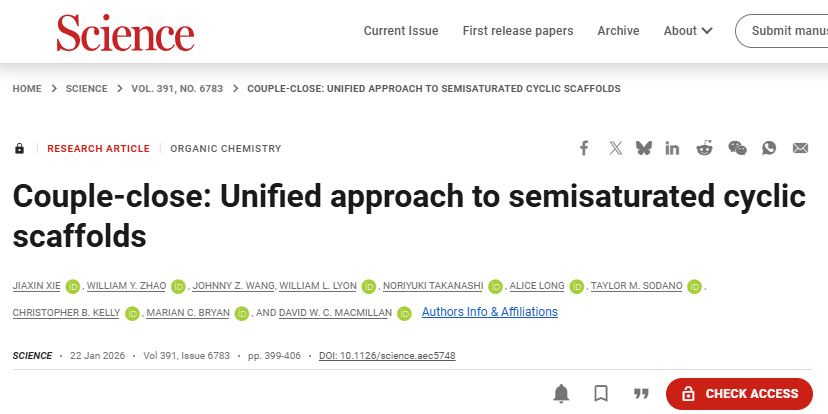Expand the About dropdown menu

[688, 31]
